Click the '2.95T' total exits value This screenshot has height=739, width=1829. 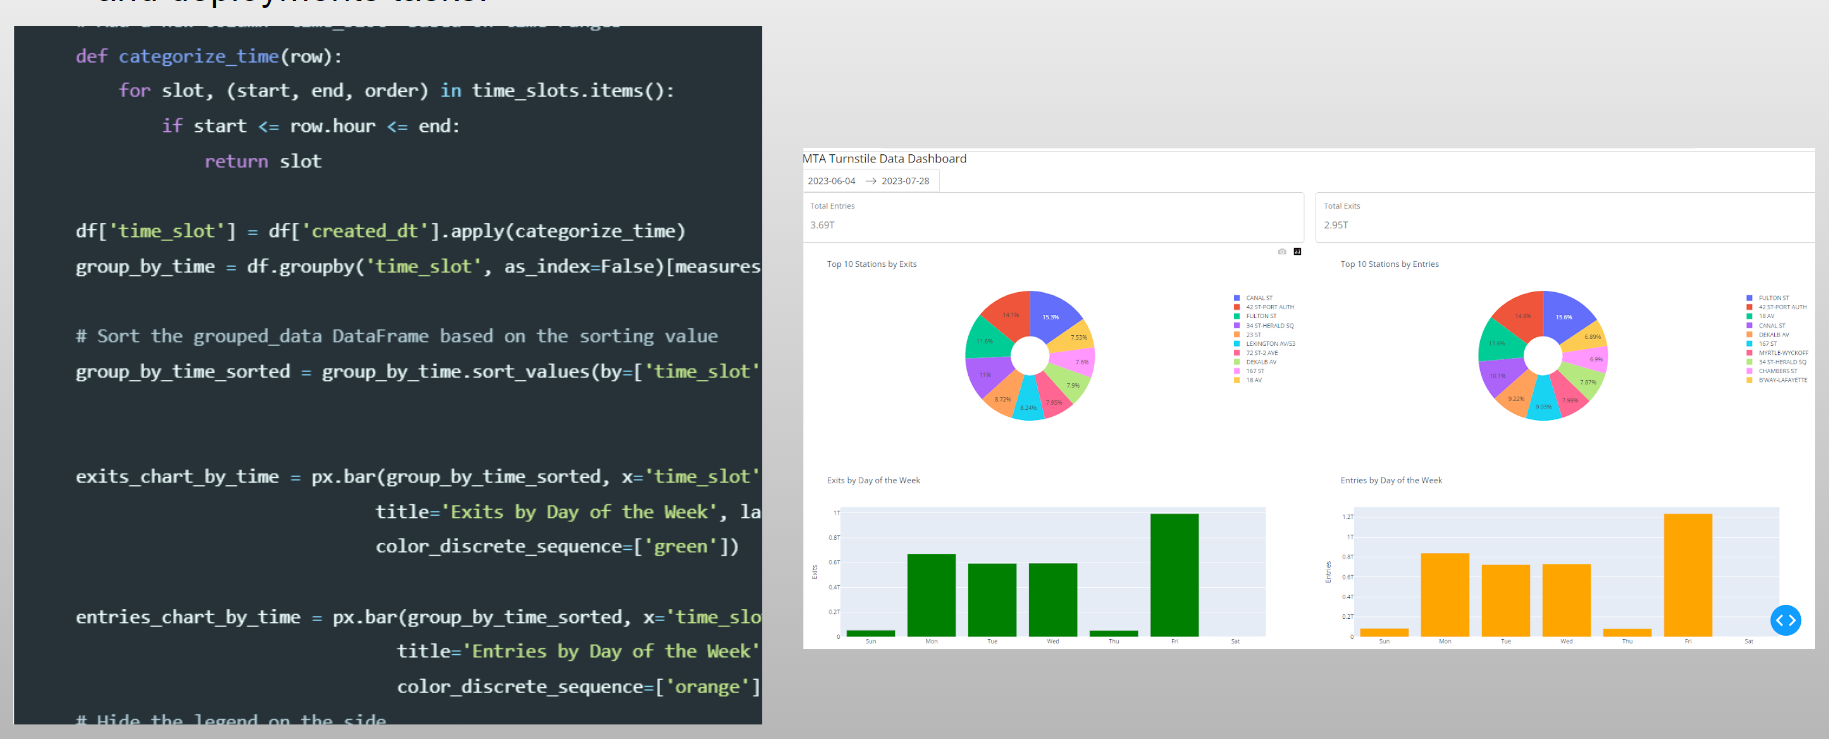(1336, 225)
